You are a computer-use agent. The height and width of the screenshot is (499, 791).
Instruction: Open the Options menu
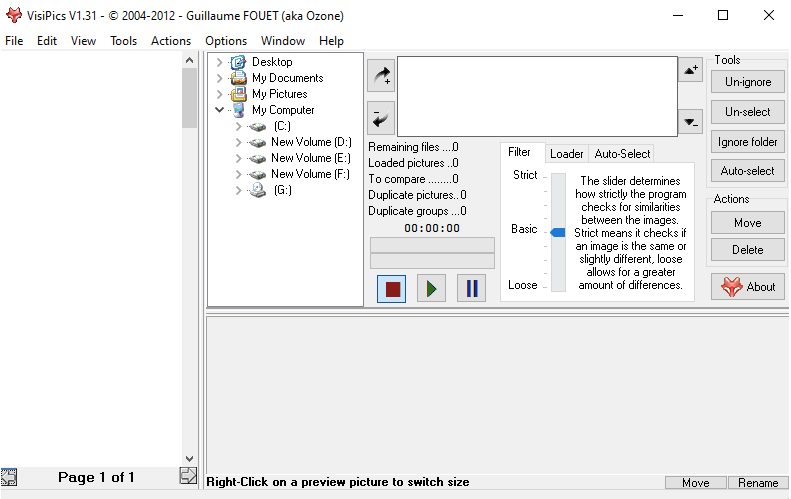[226, 41]
